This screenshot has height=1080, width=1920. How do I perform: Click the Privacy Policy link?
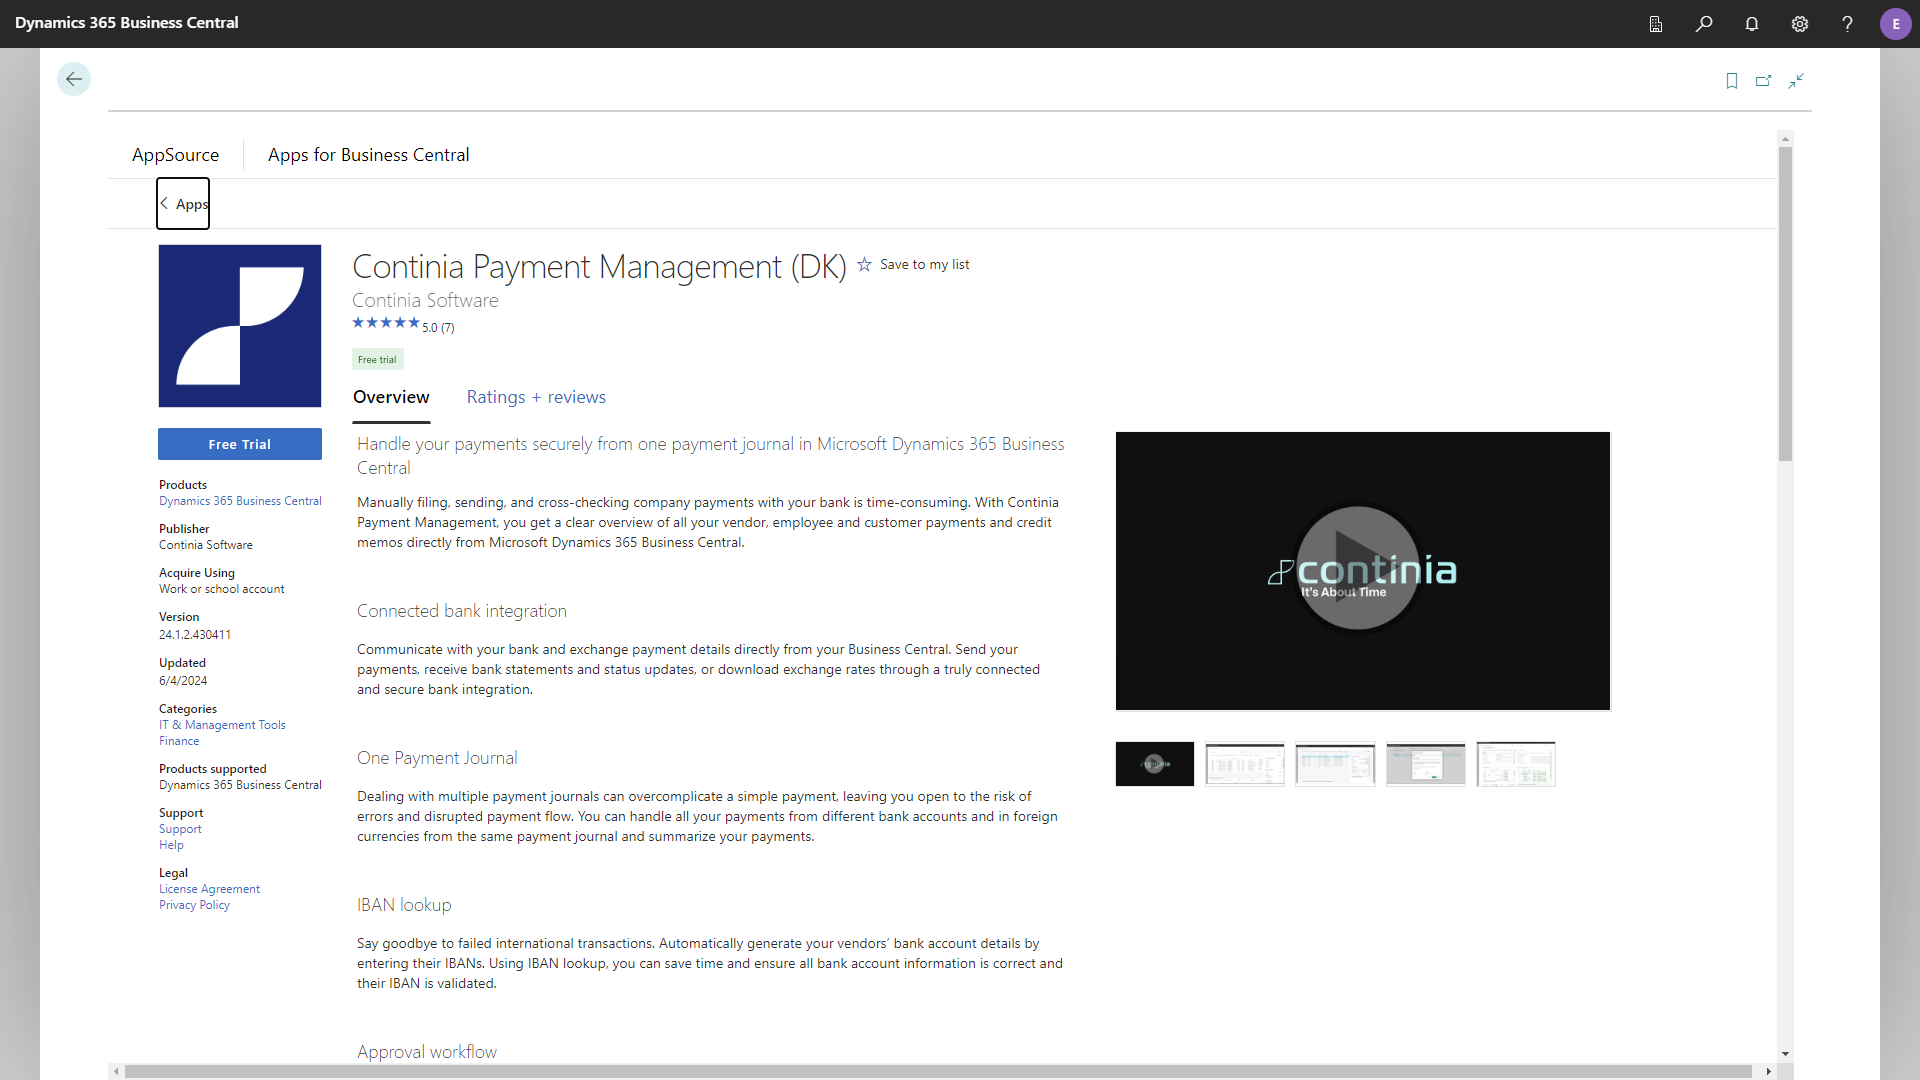coord(193,905)
